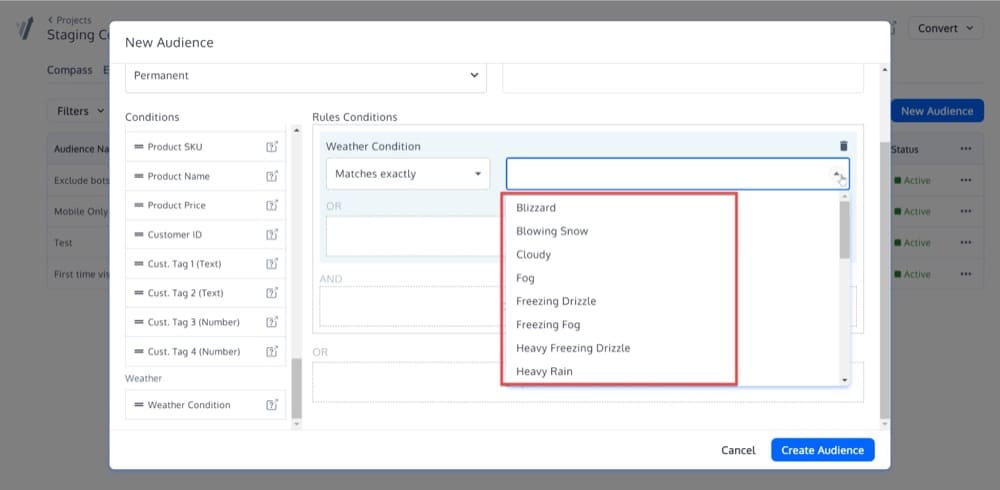Click help icon beside Cust. Tag 1 (Text)
1000x490 pixels.
271,264
